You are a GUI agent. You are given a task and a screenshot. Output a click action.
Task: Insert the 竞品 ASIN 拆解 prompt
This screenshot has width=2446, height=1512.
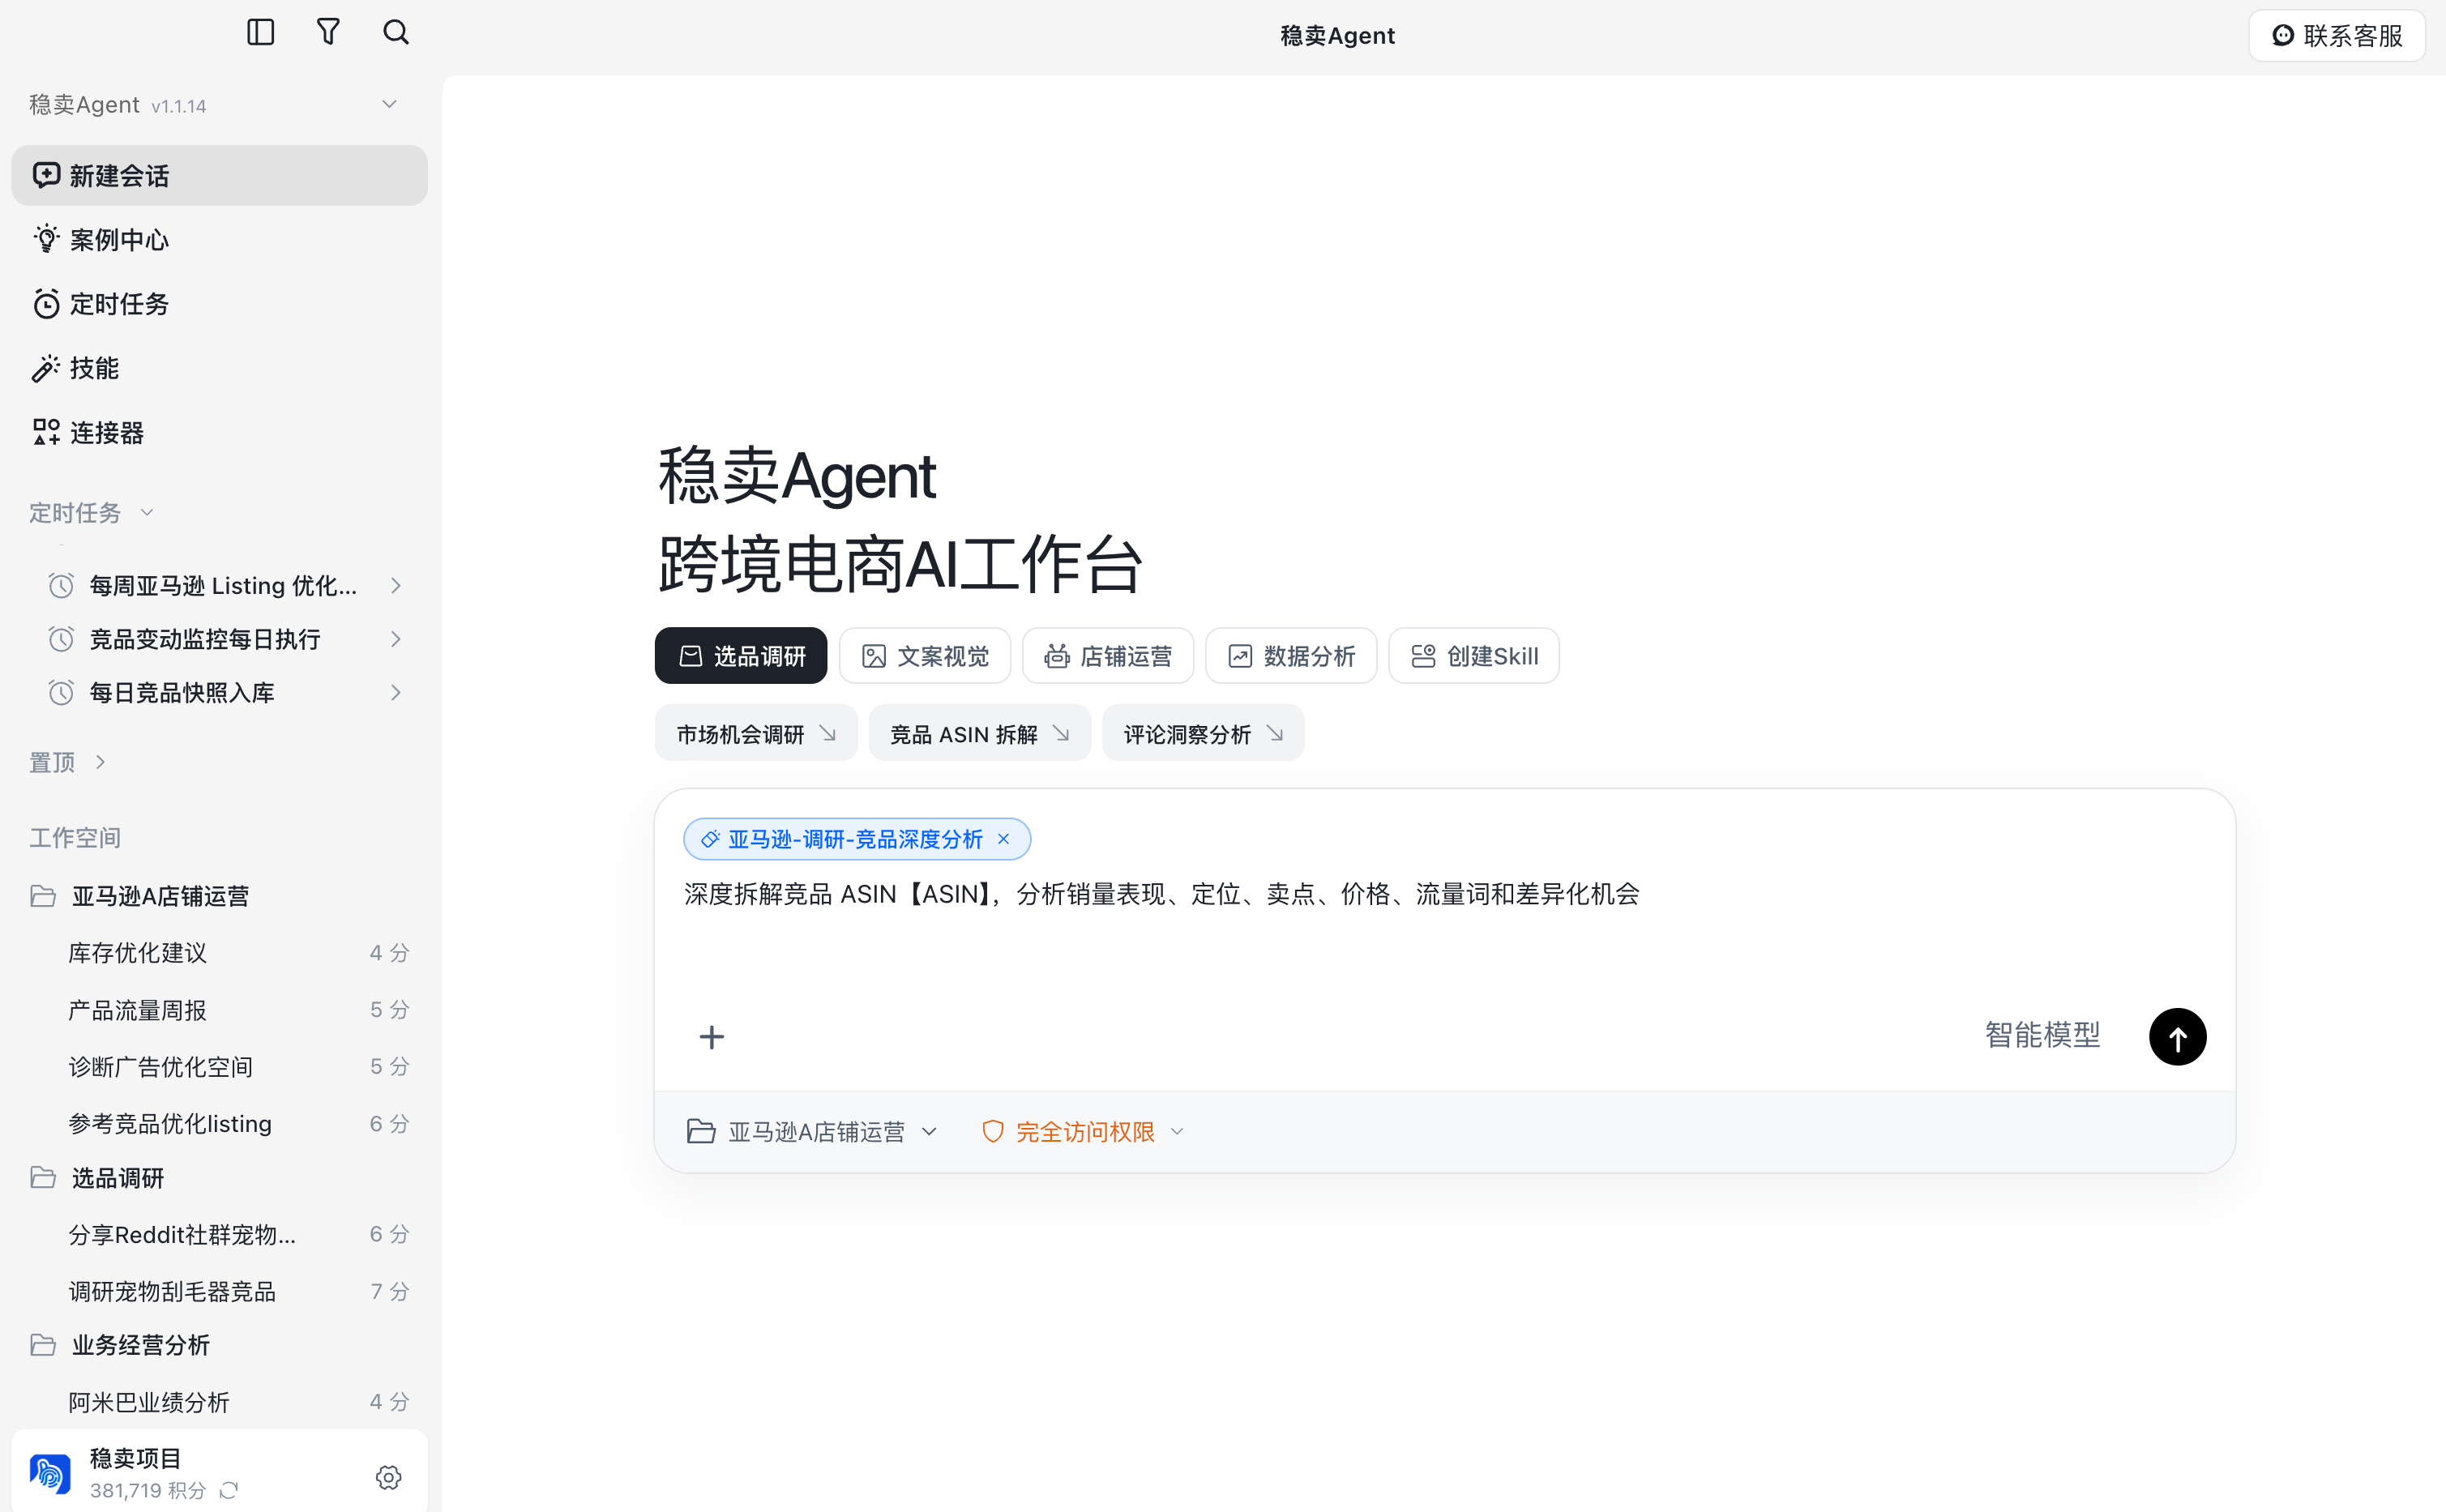pyautogui.click(x=980, y=734)
